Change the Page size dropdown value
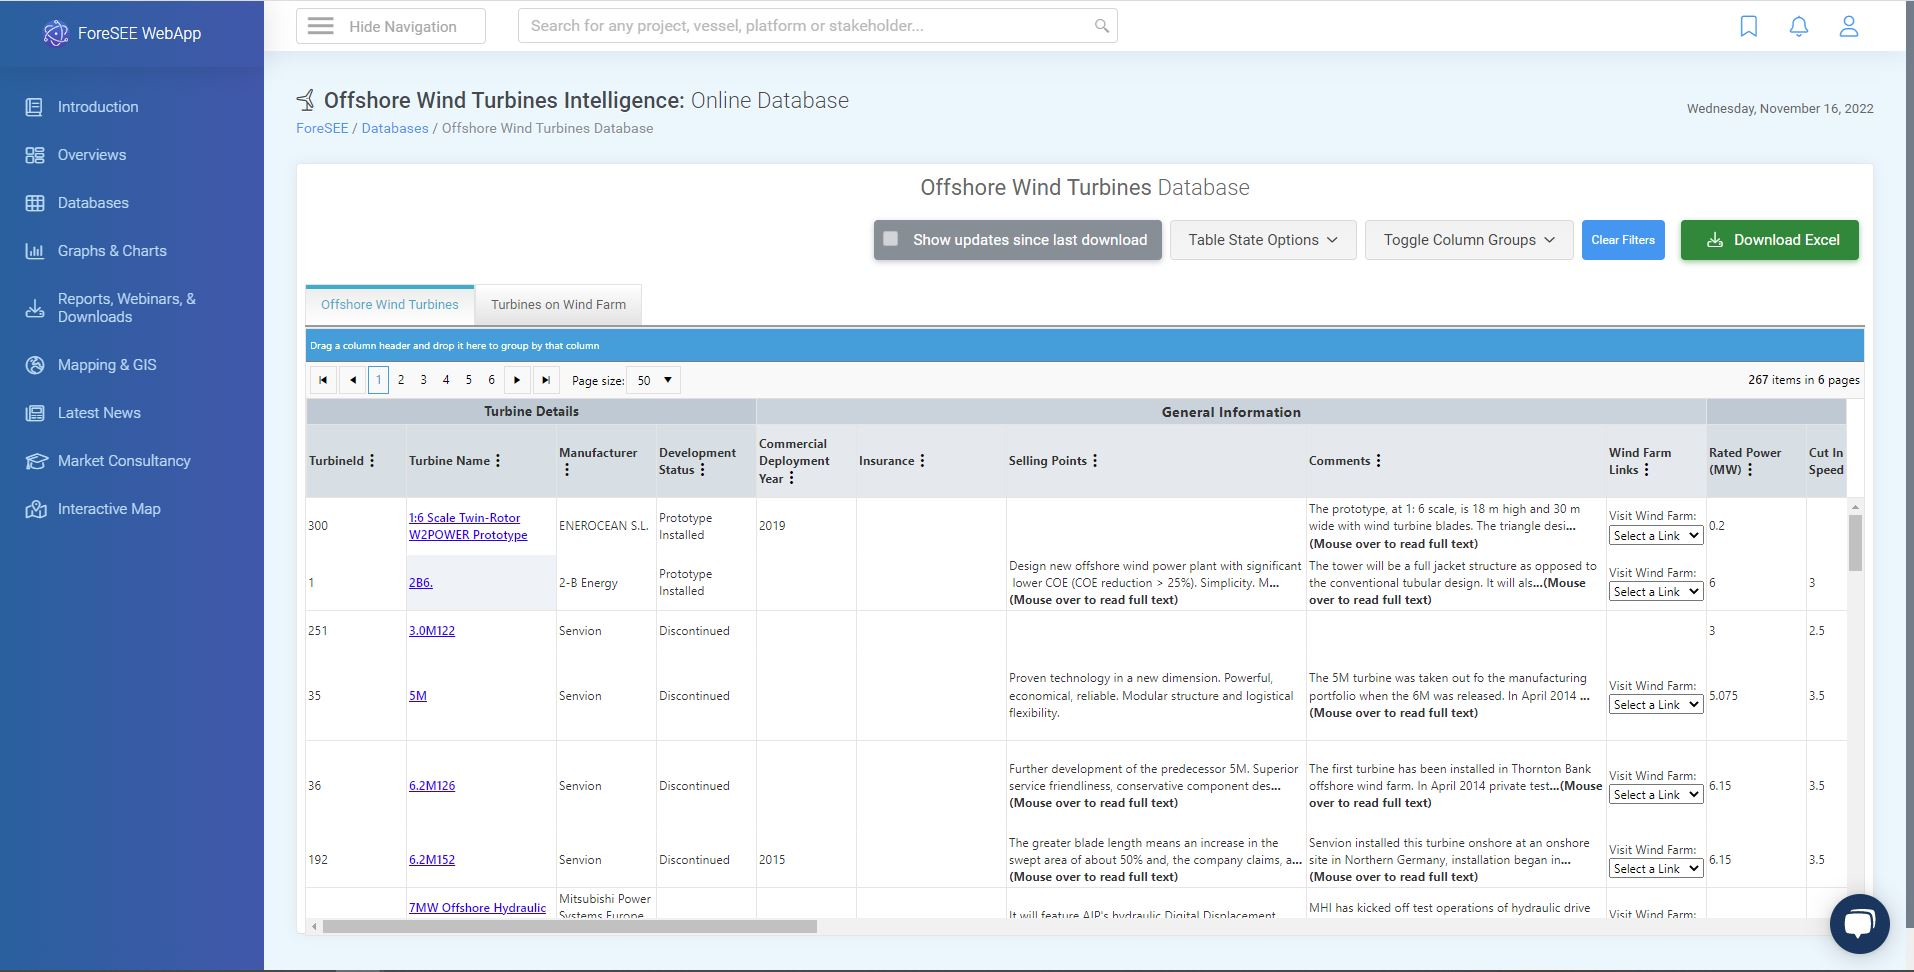This screenshot has width=1914, height=972. pyautogui.click(x=652, y=380)
